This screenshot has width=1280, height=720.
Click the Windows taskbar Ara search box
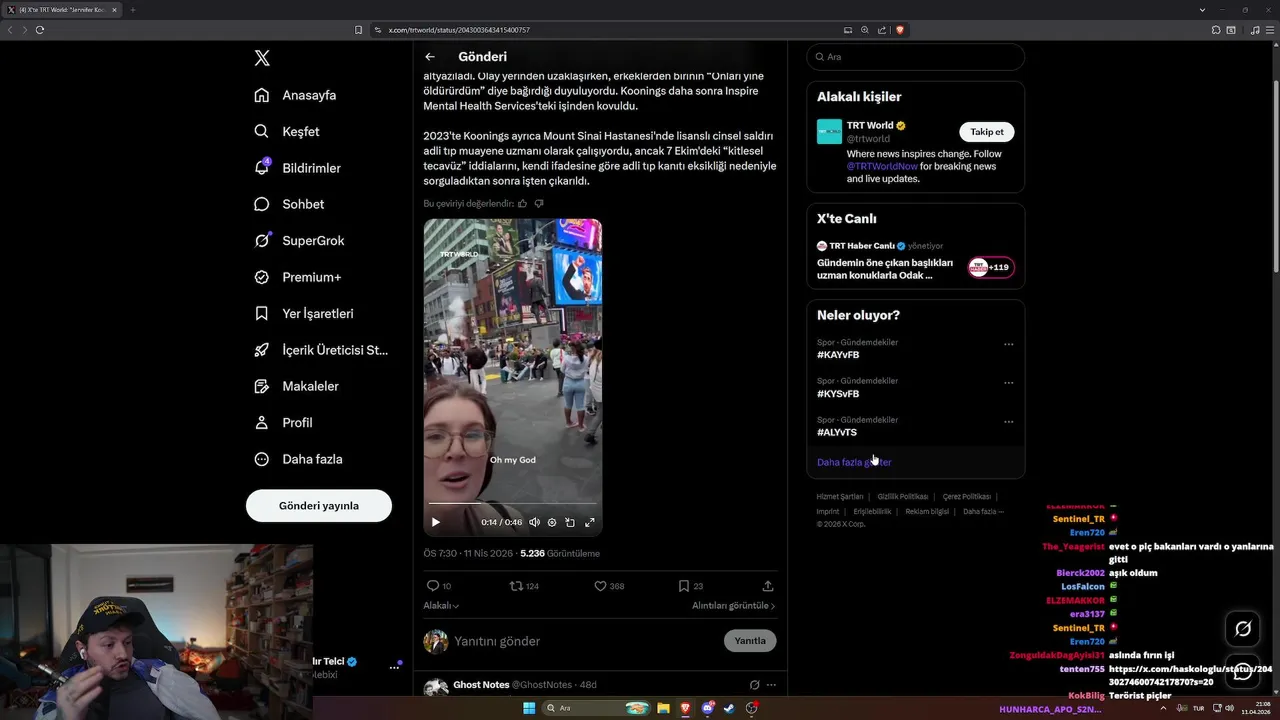click(x=597, y=708)
